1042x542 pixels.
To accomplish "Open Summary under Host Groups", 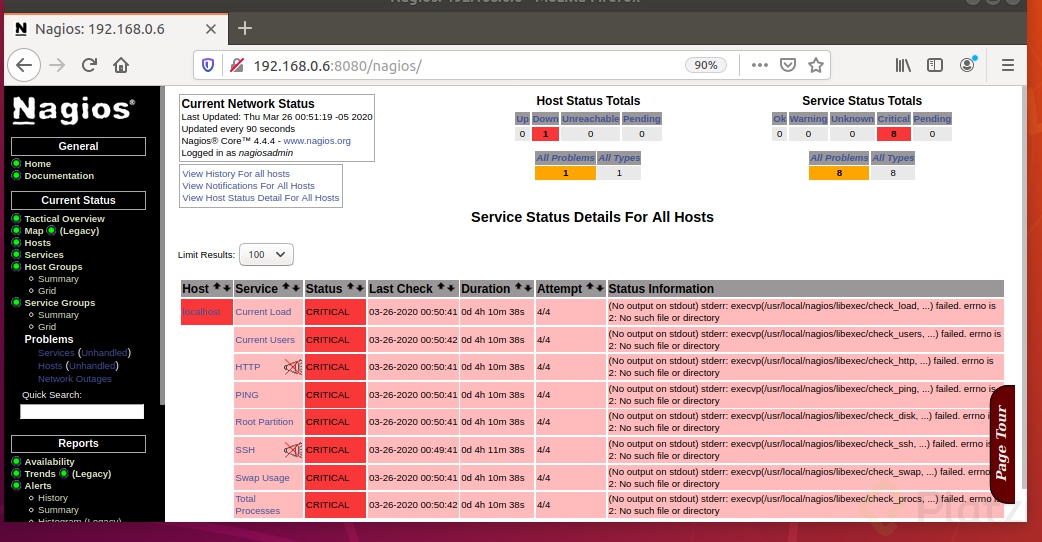I will coord(58,278).
